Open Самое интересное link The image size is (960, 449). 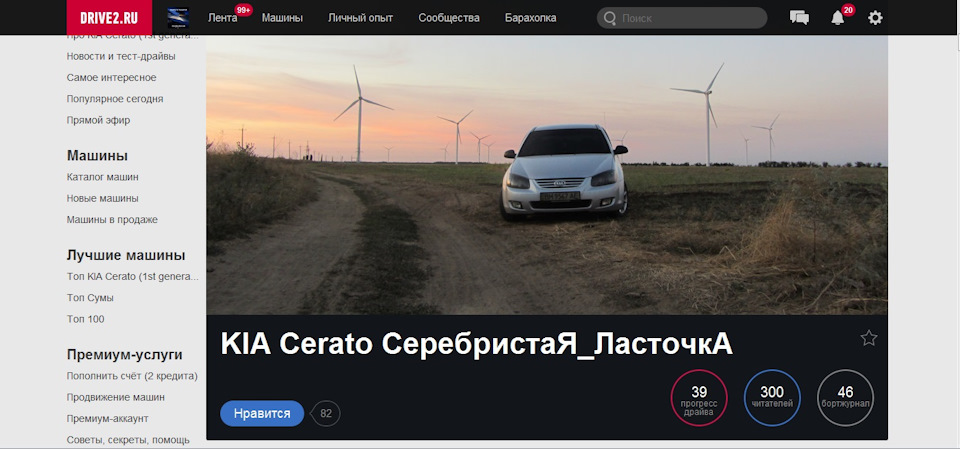[111, 78]
